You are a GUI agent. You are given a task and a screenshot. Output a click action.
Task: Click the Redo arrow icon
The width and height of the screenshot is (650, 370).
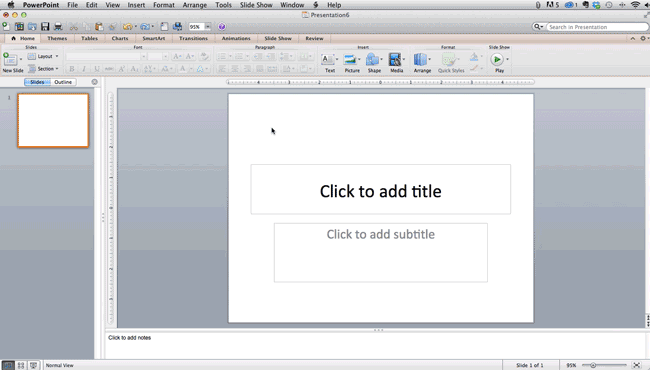click(144, 27)
